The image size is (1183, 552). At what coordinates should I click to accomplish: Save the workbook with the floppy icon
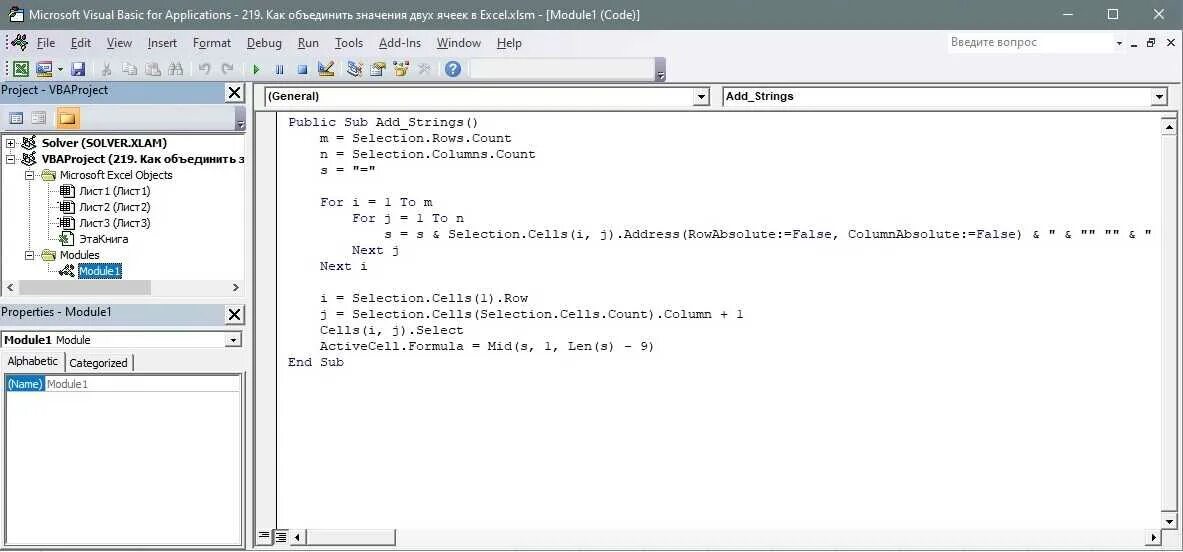coord(78,69)
